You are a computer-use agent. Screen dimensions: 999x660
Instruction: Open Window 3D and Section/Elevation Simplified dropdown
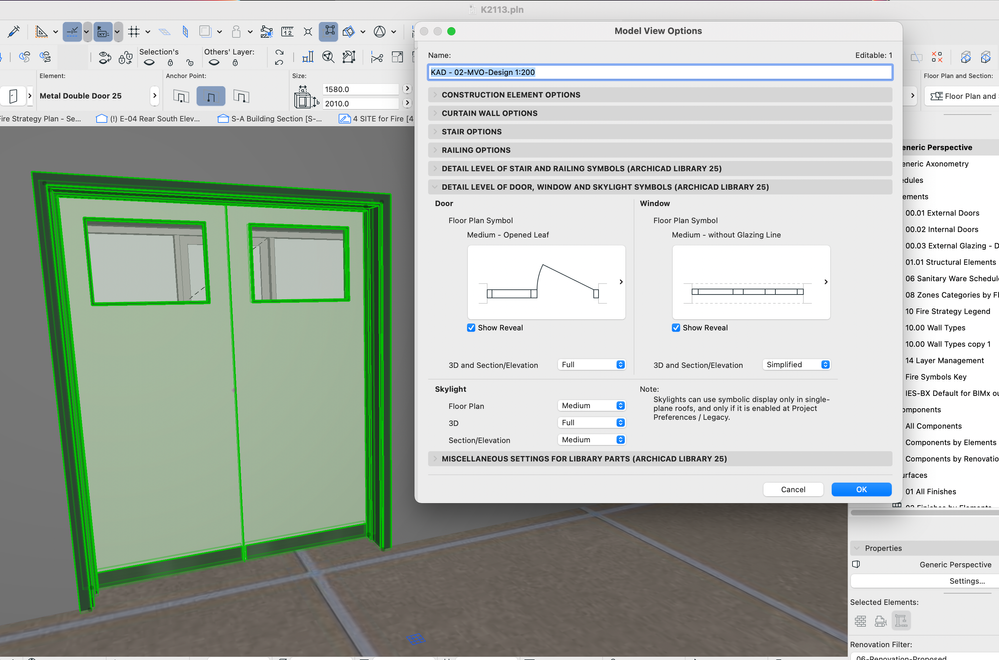(x=796, y=365)
